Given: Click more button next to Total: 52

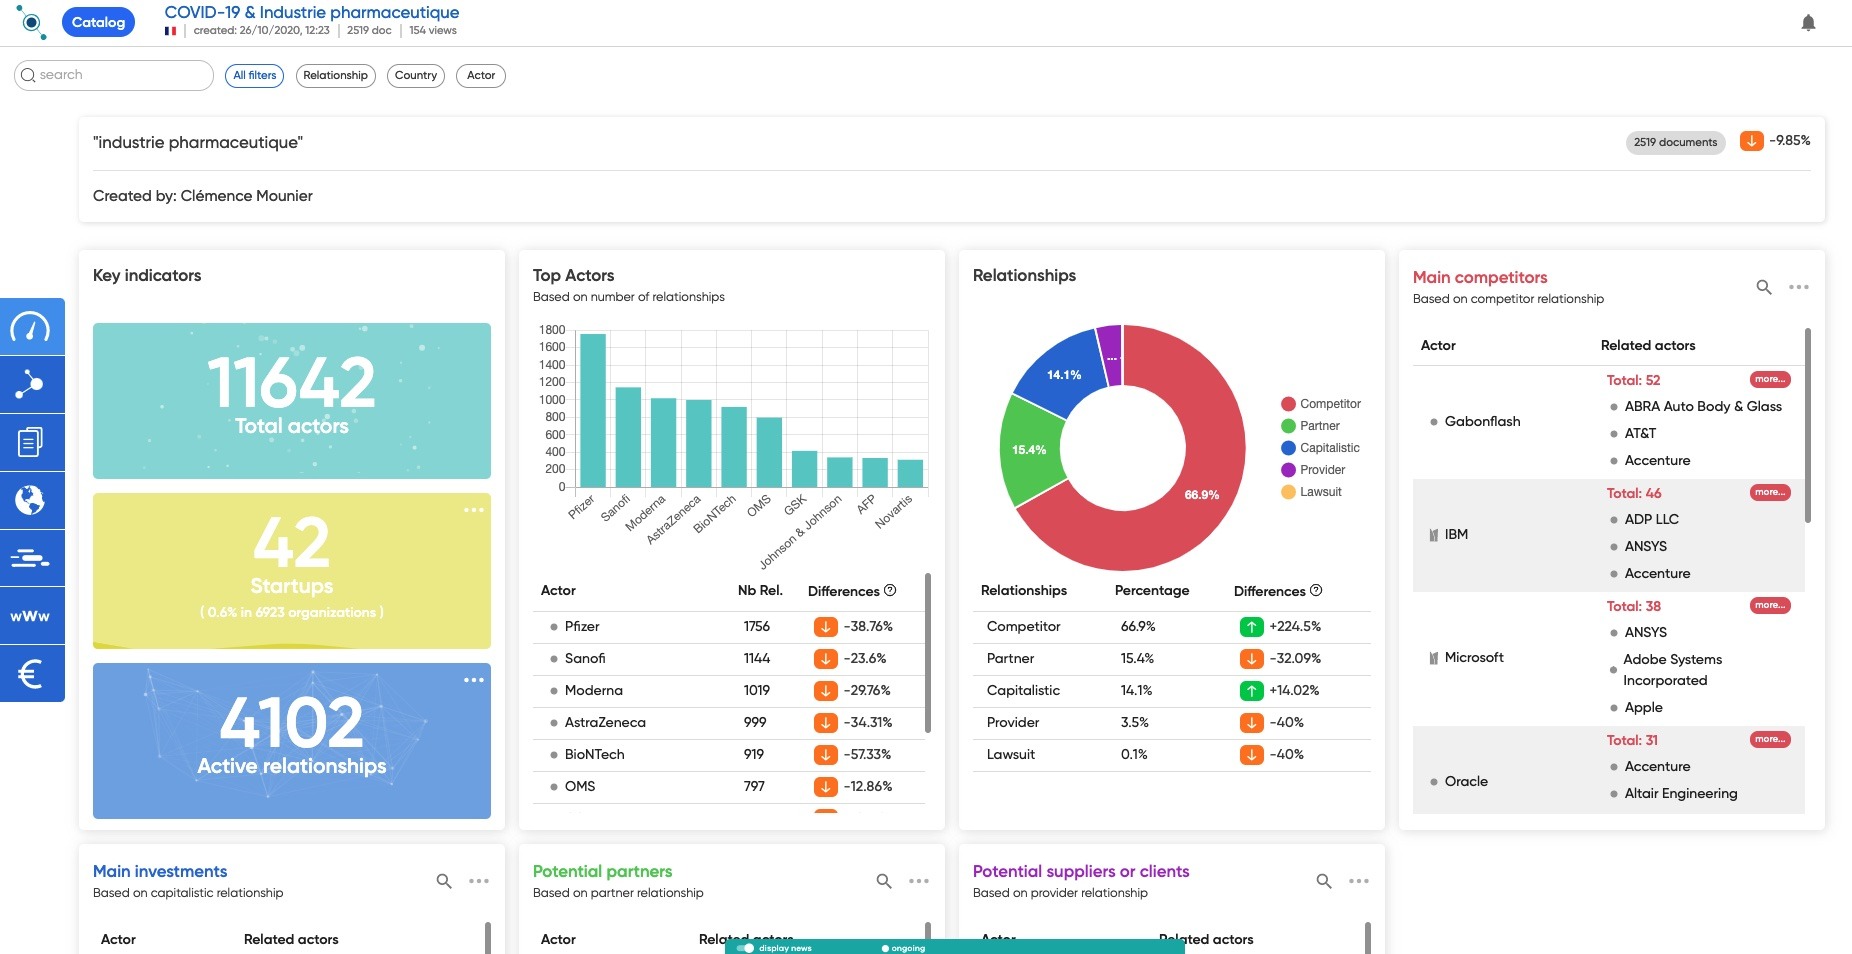Looking at the screenshot, I should click(1770, 380).
